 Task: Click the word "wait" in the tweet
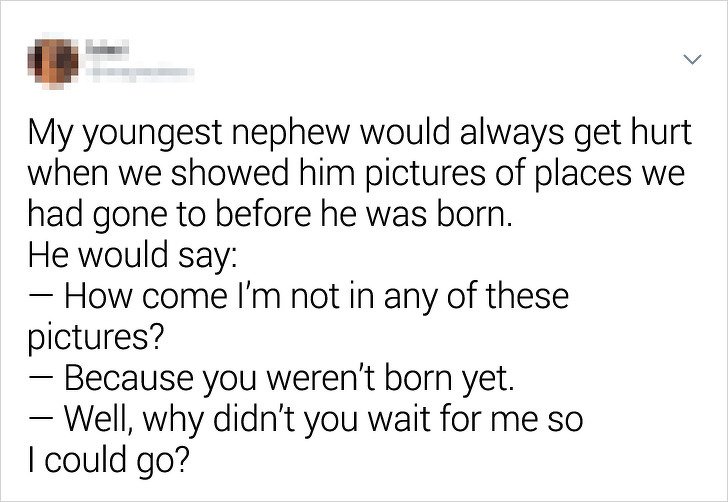397,418
